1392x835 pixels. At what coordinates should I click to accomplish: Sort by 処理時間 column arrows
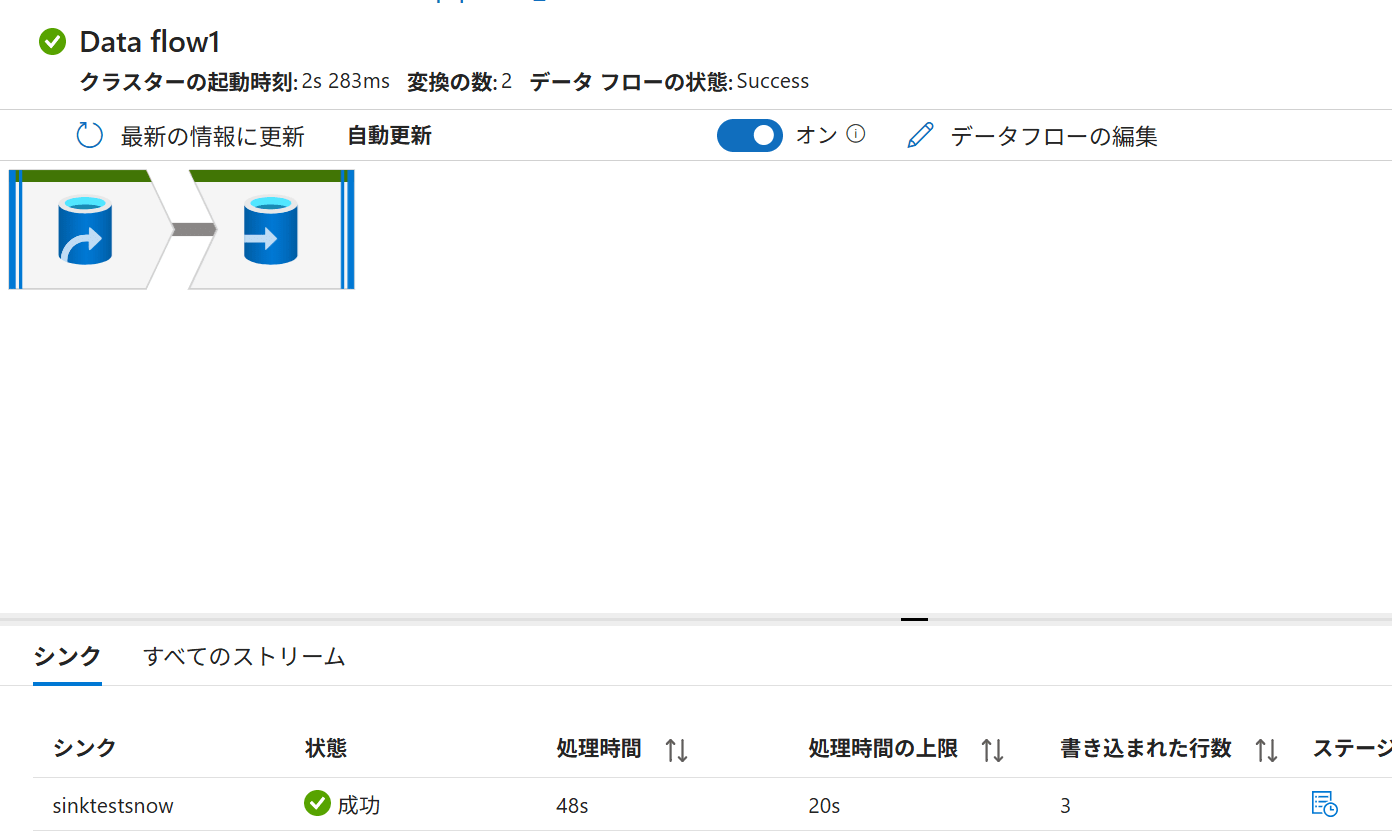click(676, 750)
